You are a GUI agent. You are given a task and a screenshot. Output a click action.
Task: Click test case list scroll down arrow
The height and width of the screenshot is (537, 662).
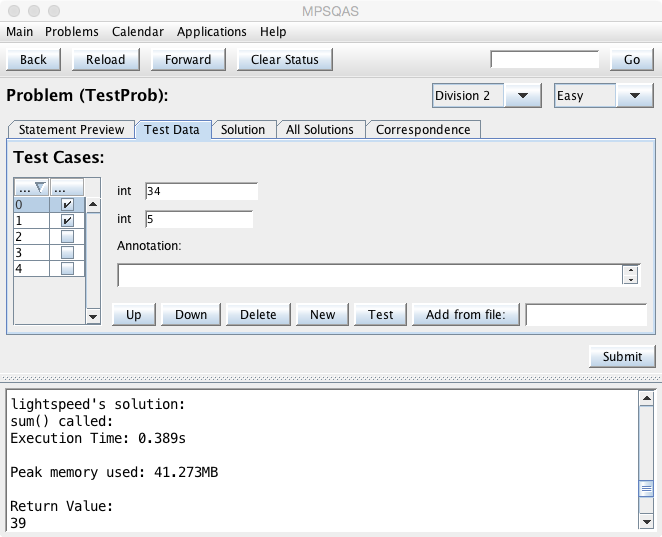(x=94, y=316)
